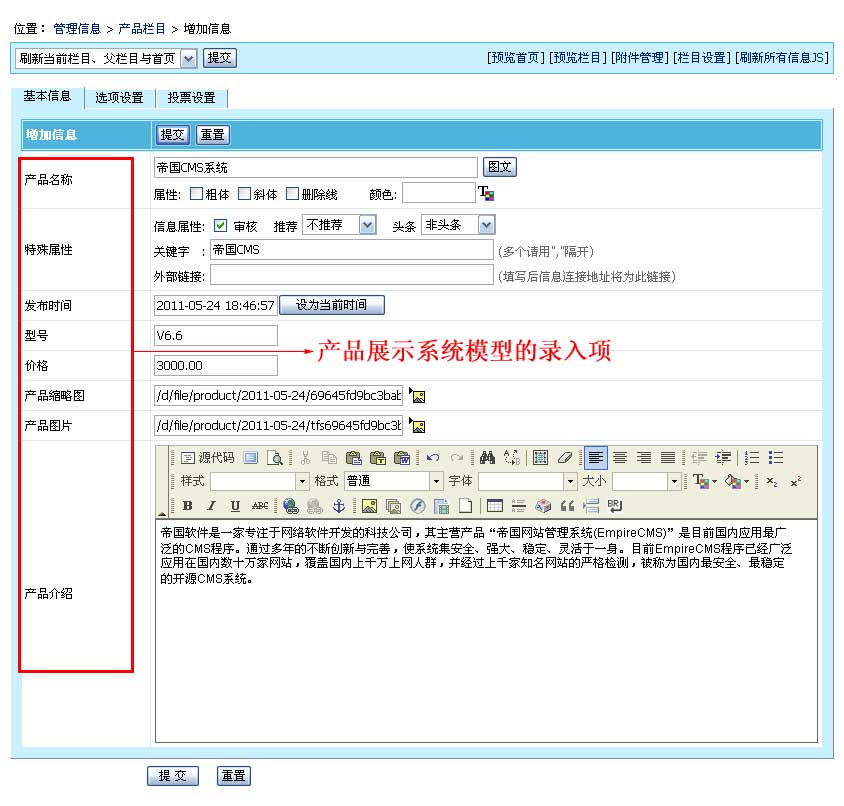Click the 价格 input field
844x806 pixels.
pos(215,366)
